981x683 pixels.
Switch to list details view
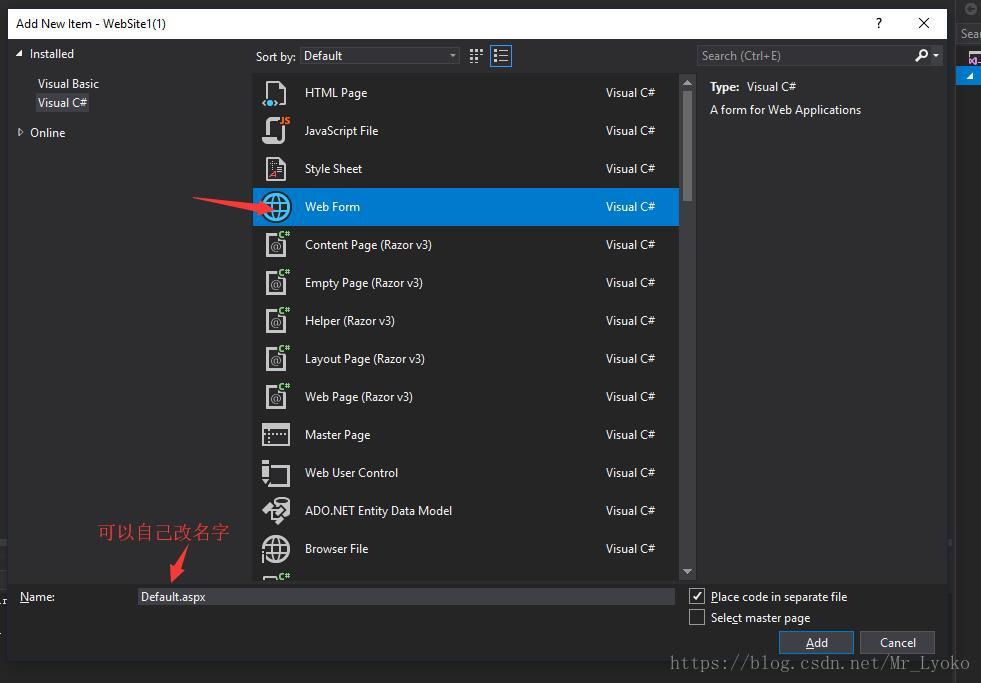pos(501,56)
